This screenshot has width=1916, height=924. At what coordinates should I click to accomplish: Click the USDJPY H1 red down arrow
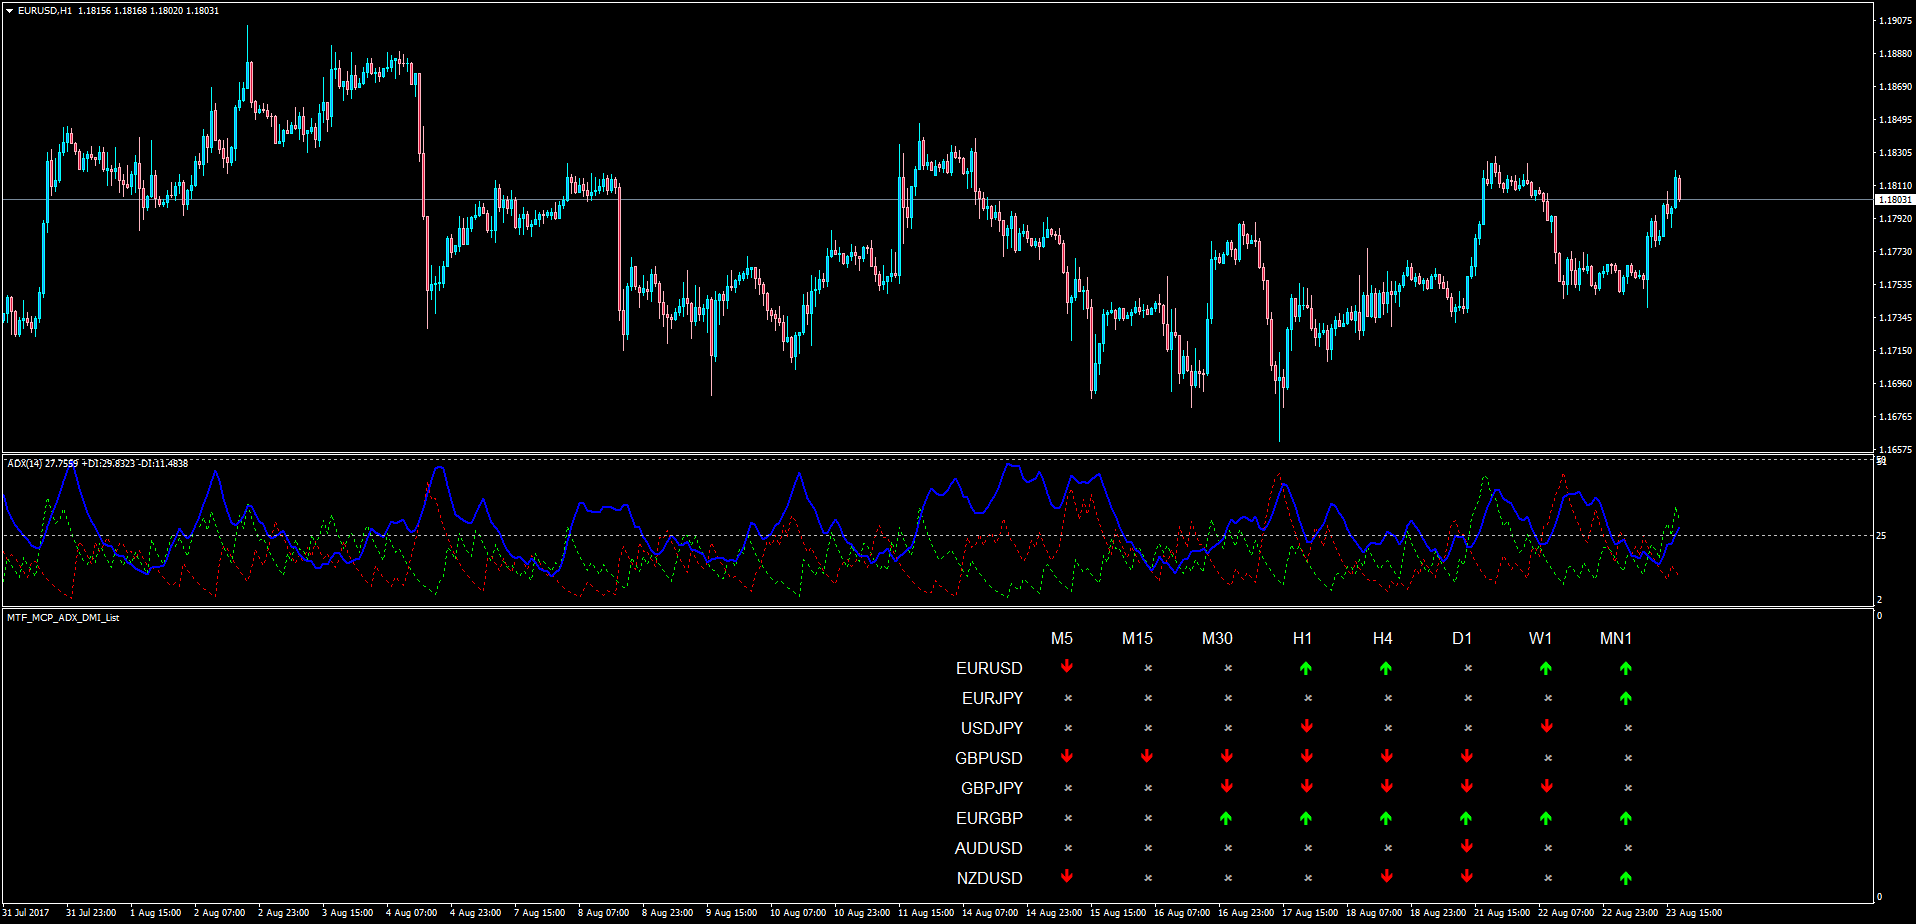1307,727
